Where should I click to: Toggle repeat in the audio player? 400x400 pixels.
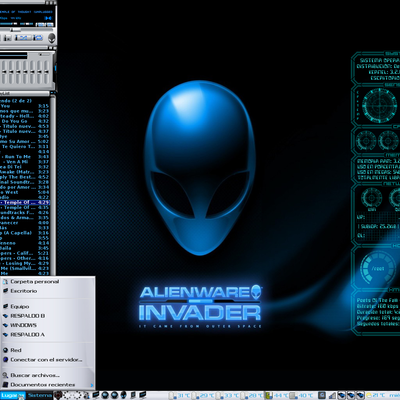pos(38,38)
